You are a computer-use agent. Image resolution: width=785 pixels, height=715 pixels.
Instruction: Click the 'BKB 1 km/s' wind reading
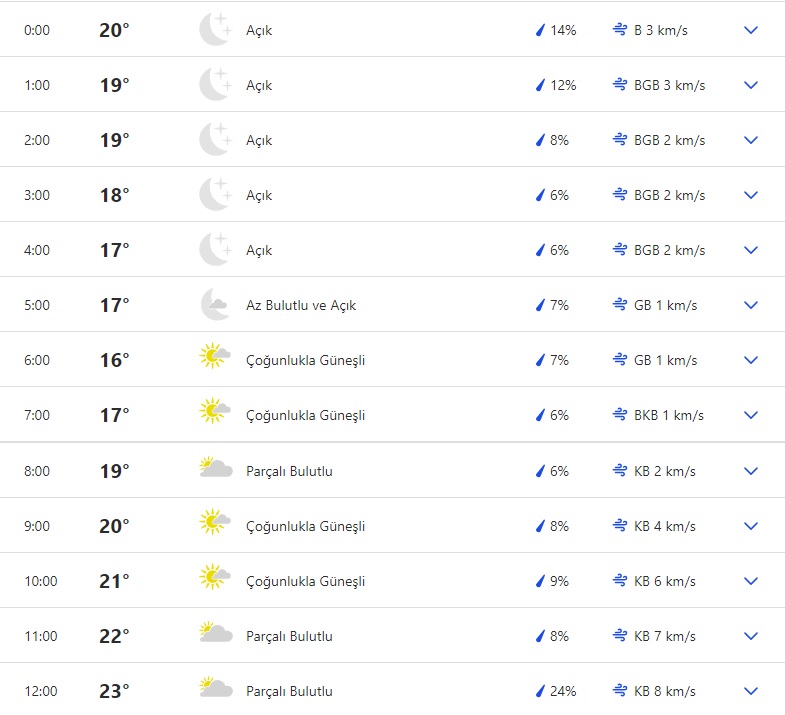[x=669, y=415]
